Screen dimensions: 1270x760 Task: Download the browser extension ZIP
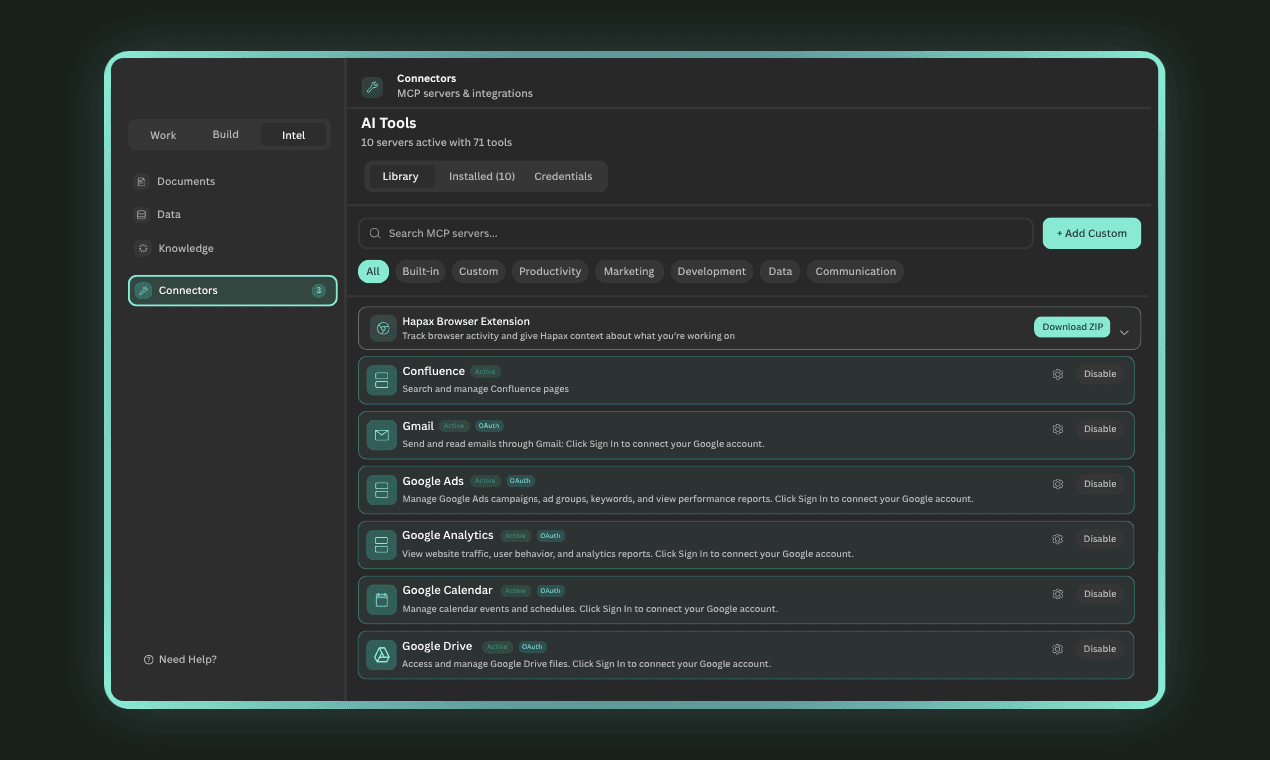tap(1071, 327)
